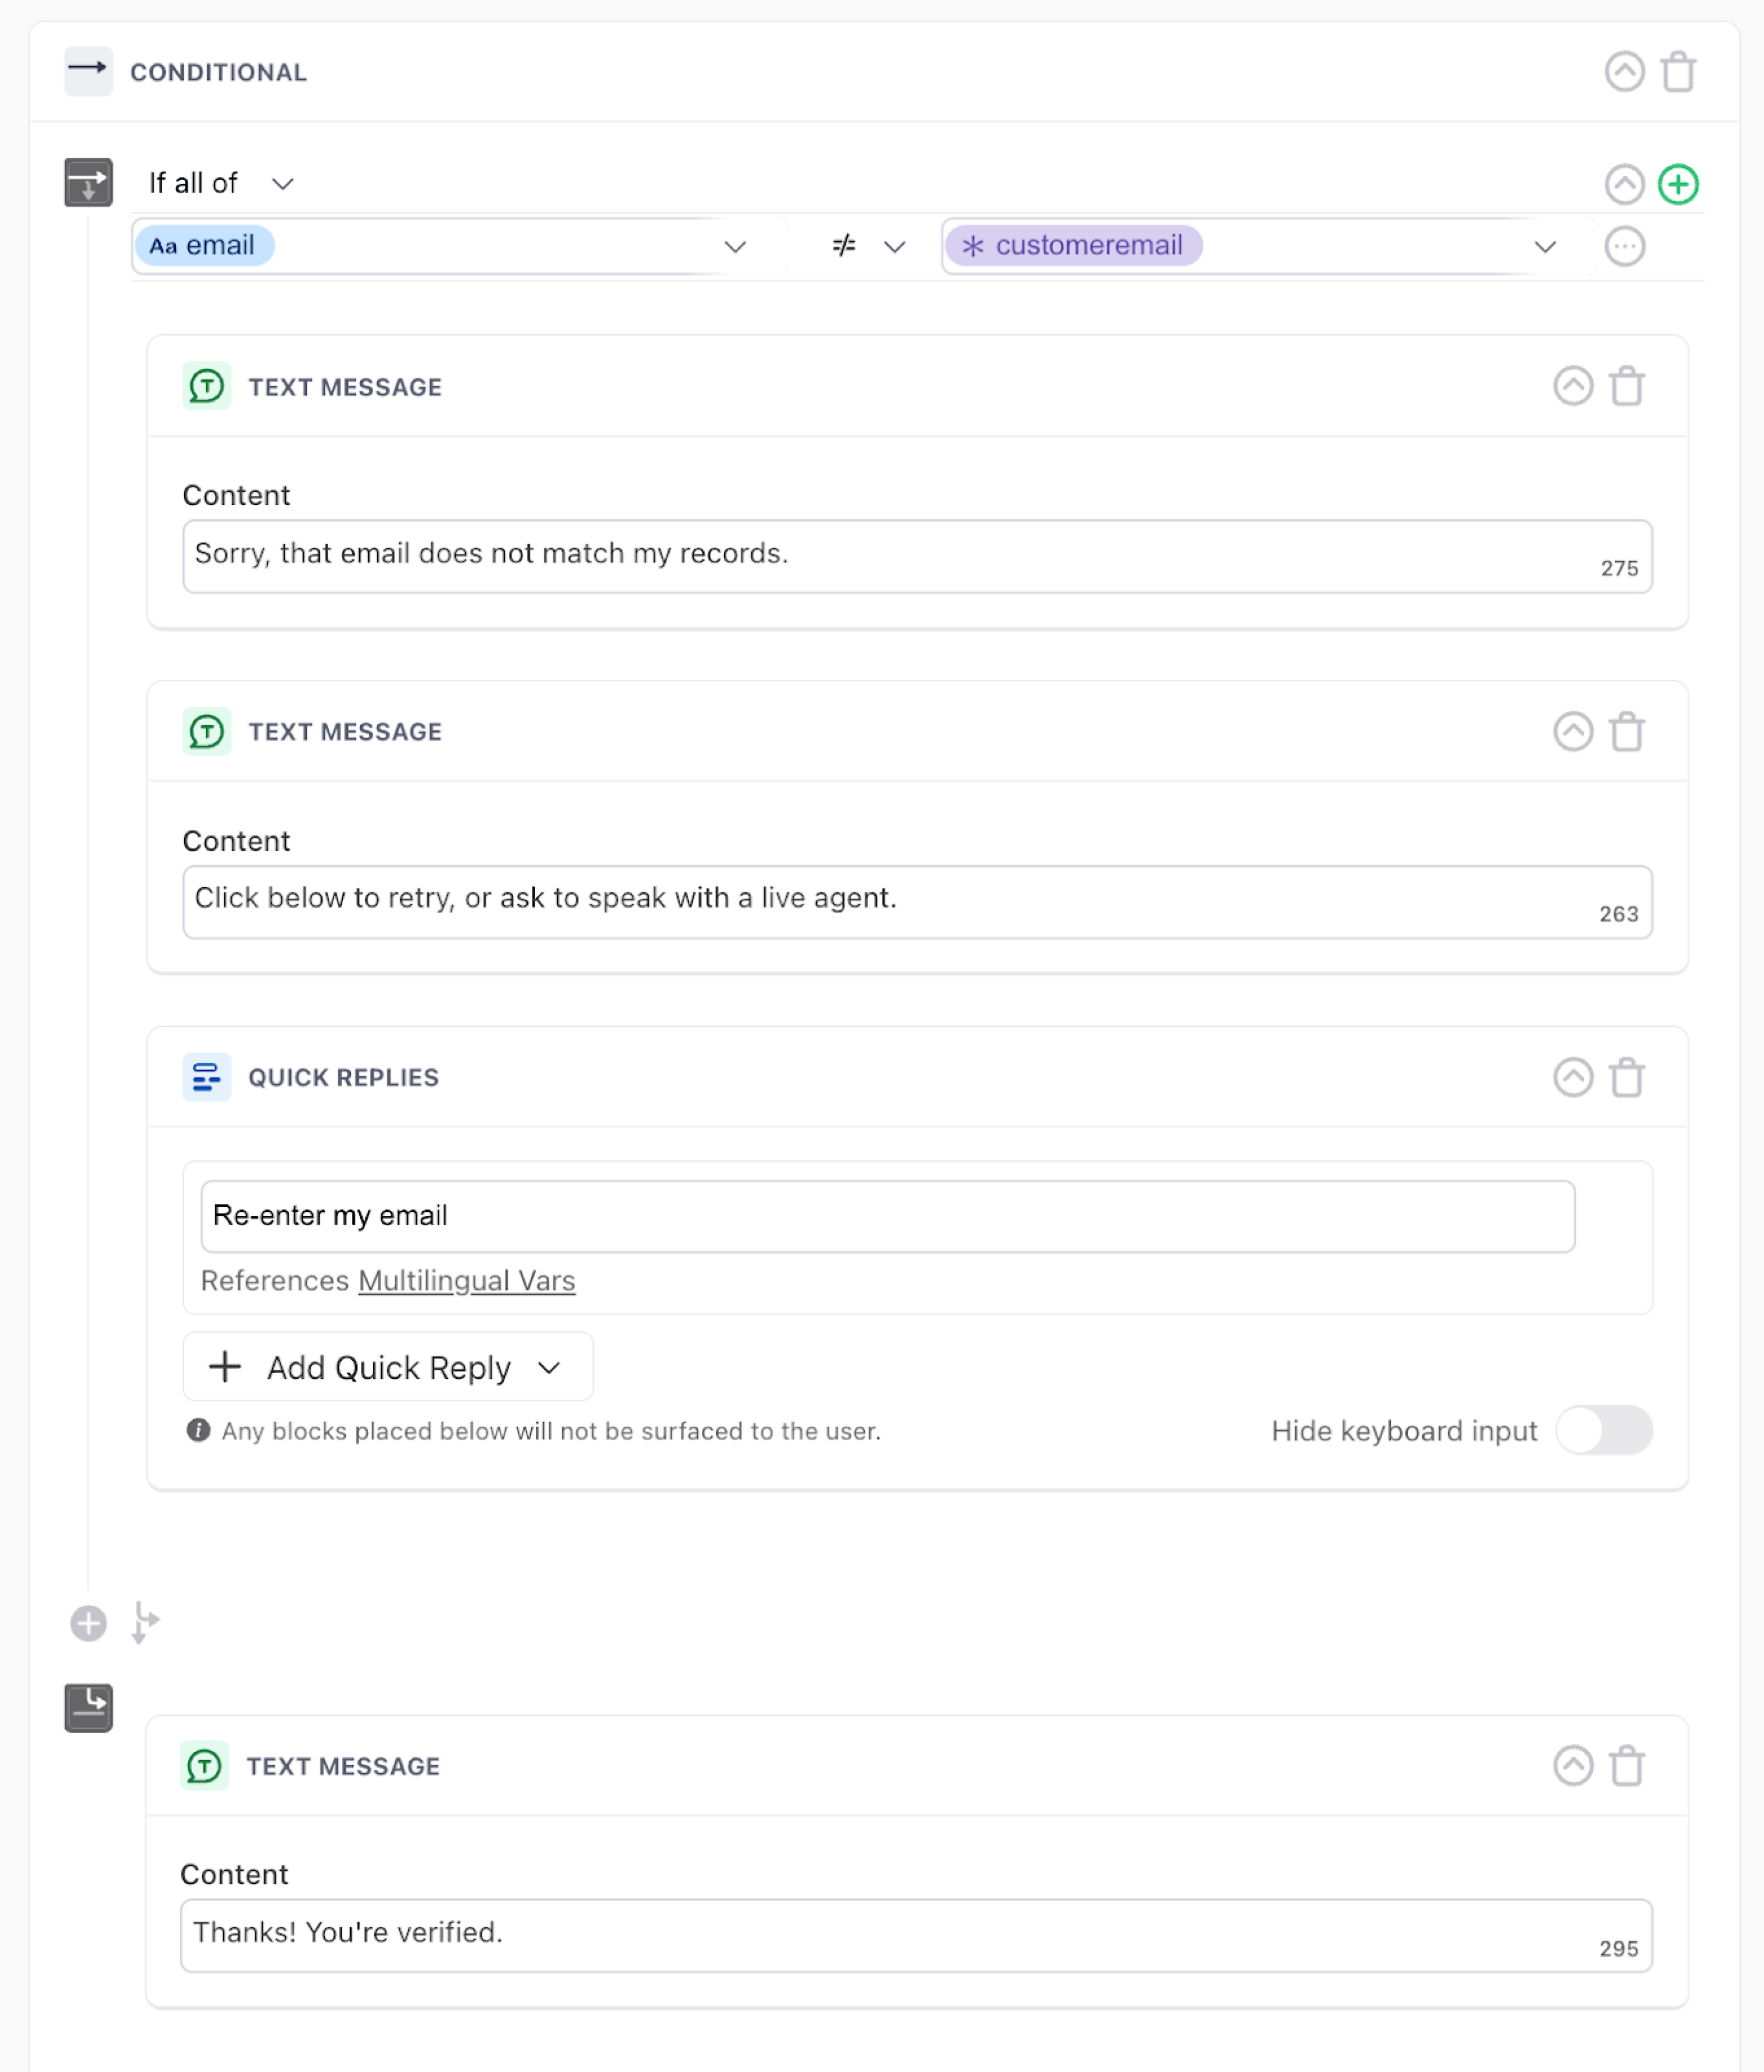This screenshot has width=1764, height=2072.
Task: Delete the Quick Replies block
Action: pyautogui.click(x=1626, y=1077)
